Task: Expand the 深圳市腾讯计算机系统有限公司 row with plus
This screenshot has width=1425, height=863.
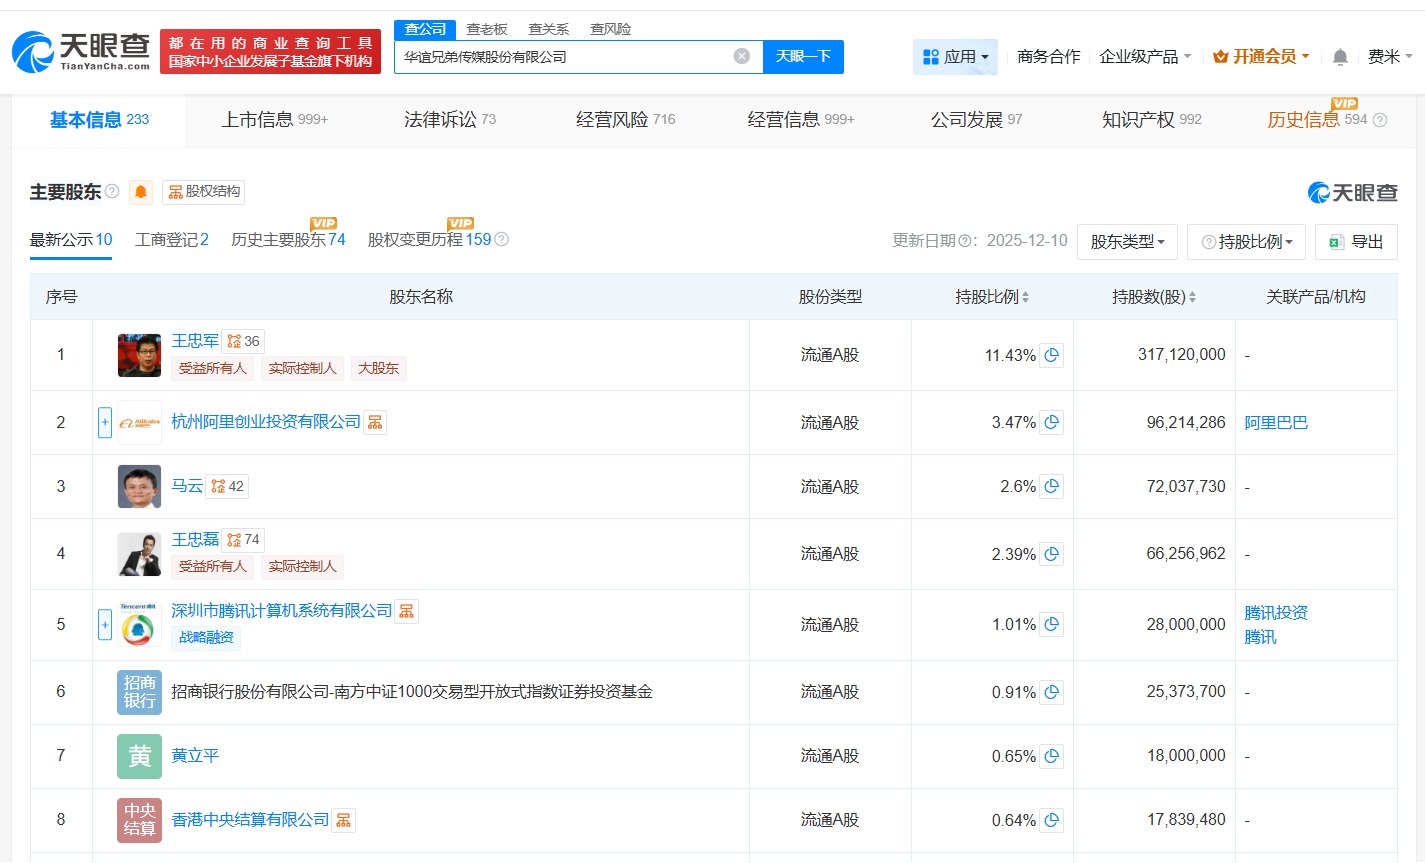Action: click(105, 625)
